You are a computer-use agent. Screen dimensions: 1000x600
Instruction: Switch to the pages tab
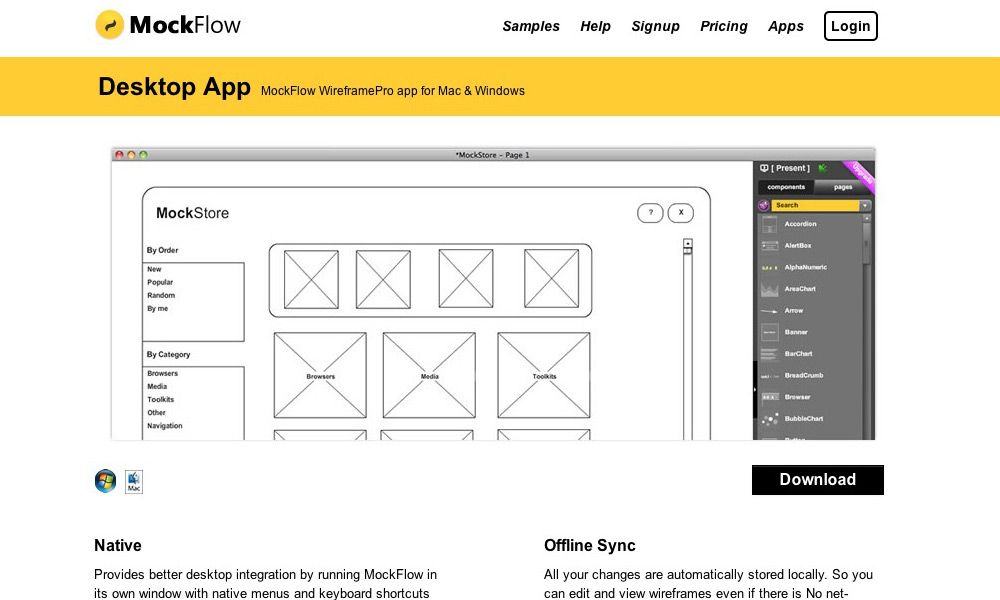842,187
